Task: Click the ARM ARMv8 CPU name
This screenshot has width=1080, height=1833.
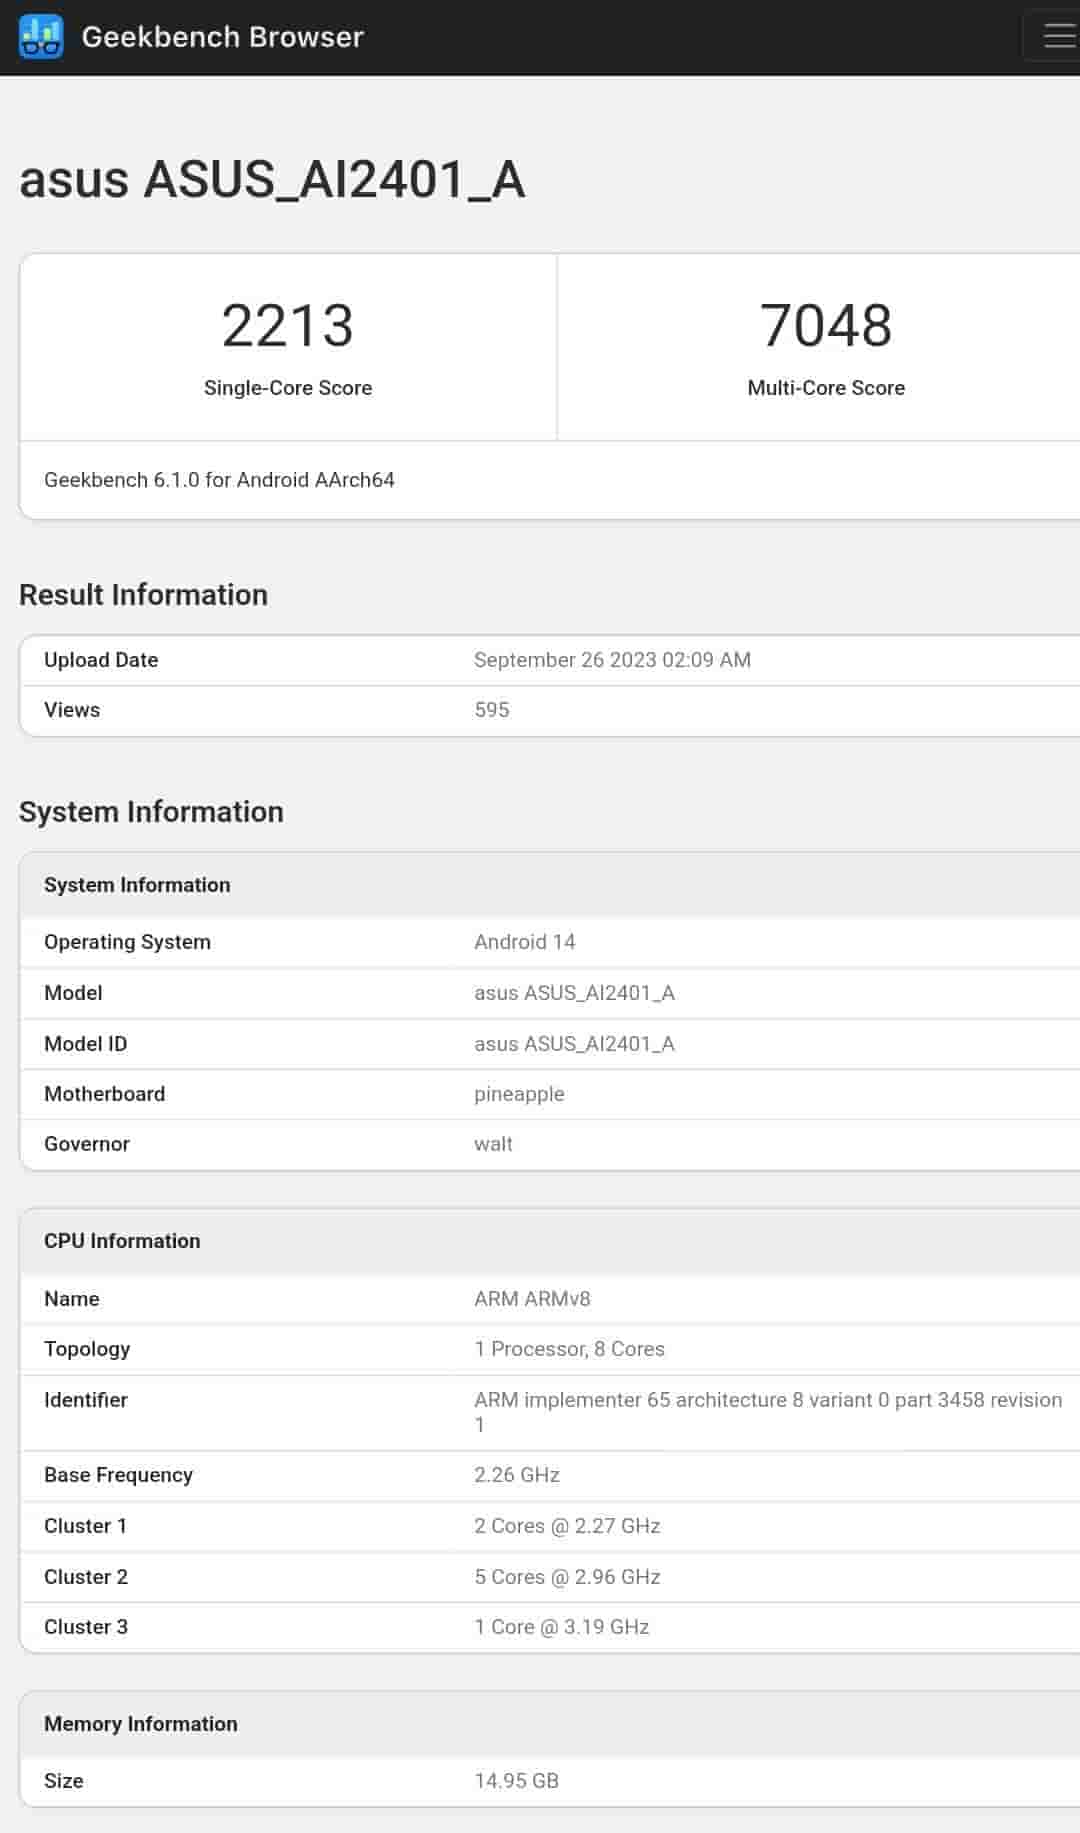Action: pos(532,1299)
